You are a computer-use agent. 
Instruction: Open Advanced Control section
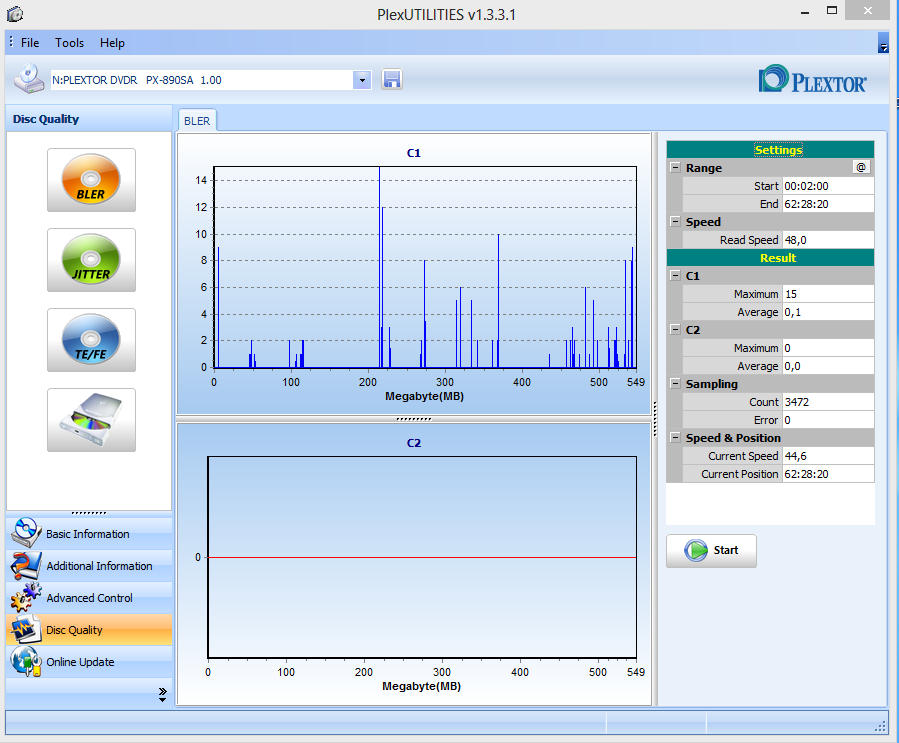[x=89, y=598]
